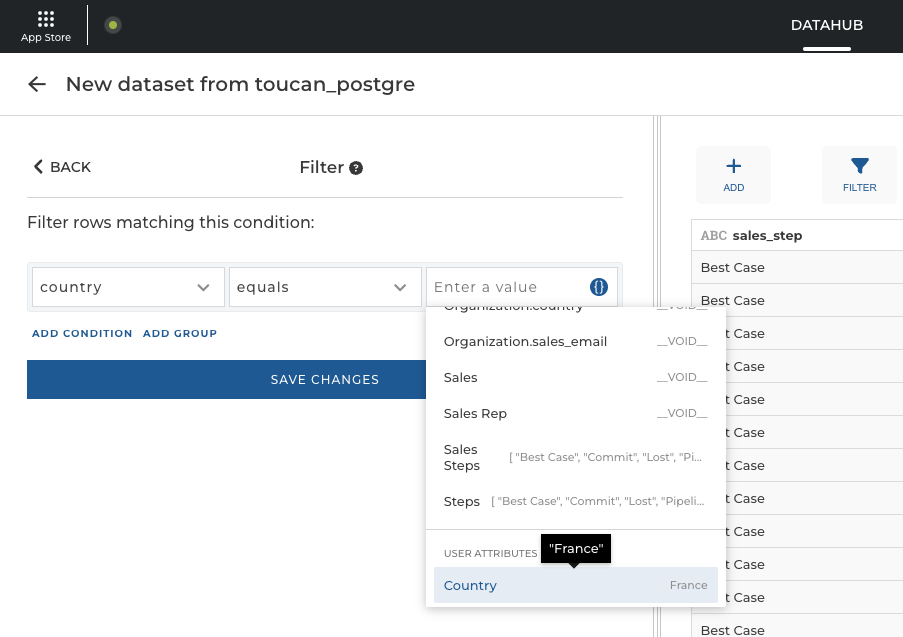
Task: Click the back arrow beside dataset title
Action: pos(37,84)
